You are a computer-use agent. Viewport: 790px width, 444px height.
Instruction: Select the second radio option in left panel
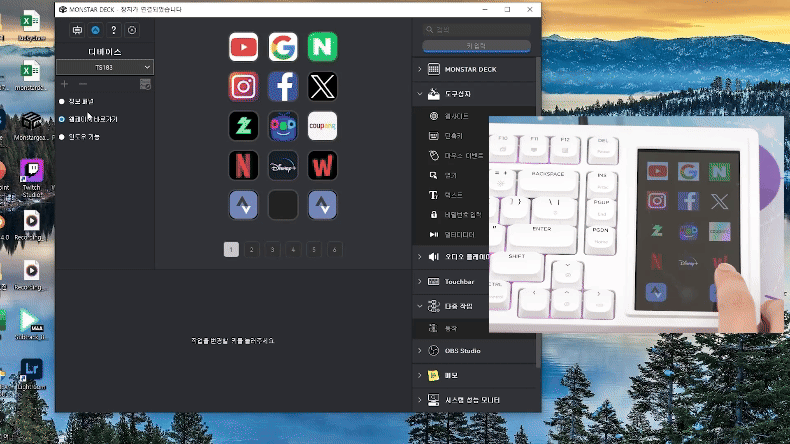[x=62, y=119]
